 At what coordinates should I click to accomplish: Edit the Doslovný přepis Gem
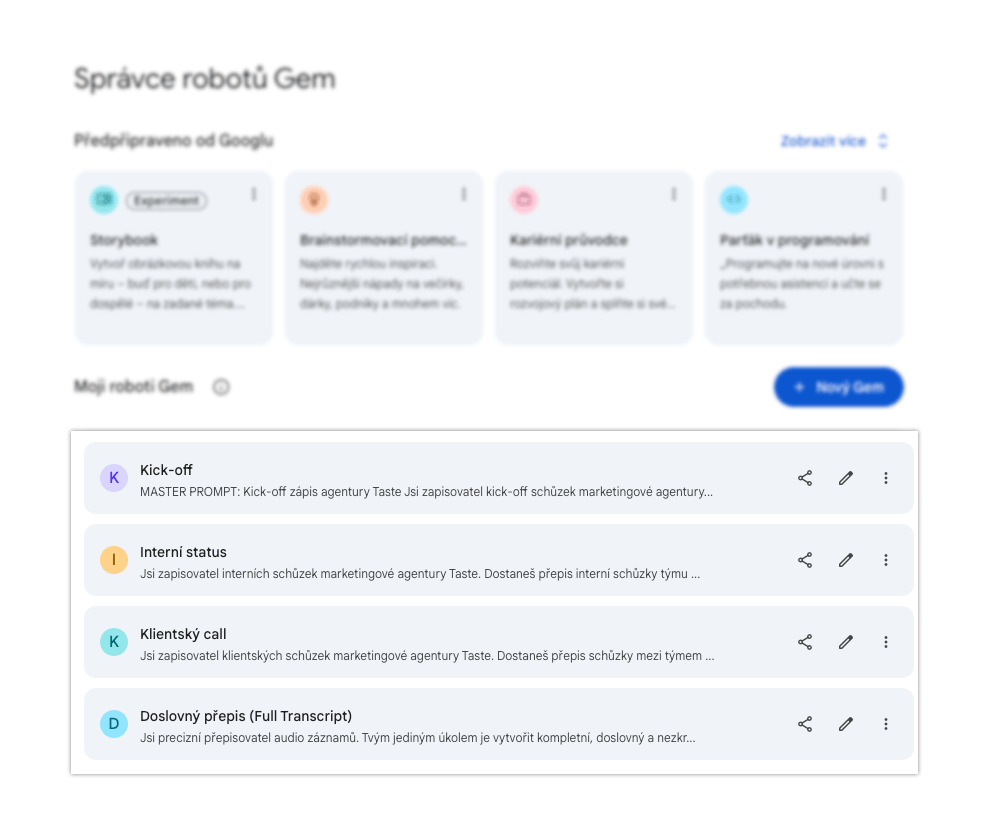(846, 724)
